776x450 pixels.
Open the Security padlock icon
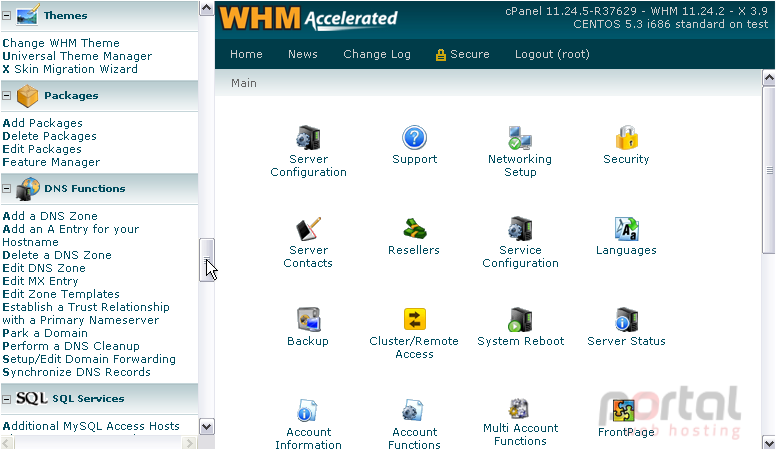coord(626,138)
